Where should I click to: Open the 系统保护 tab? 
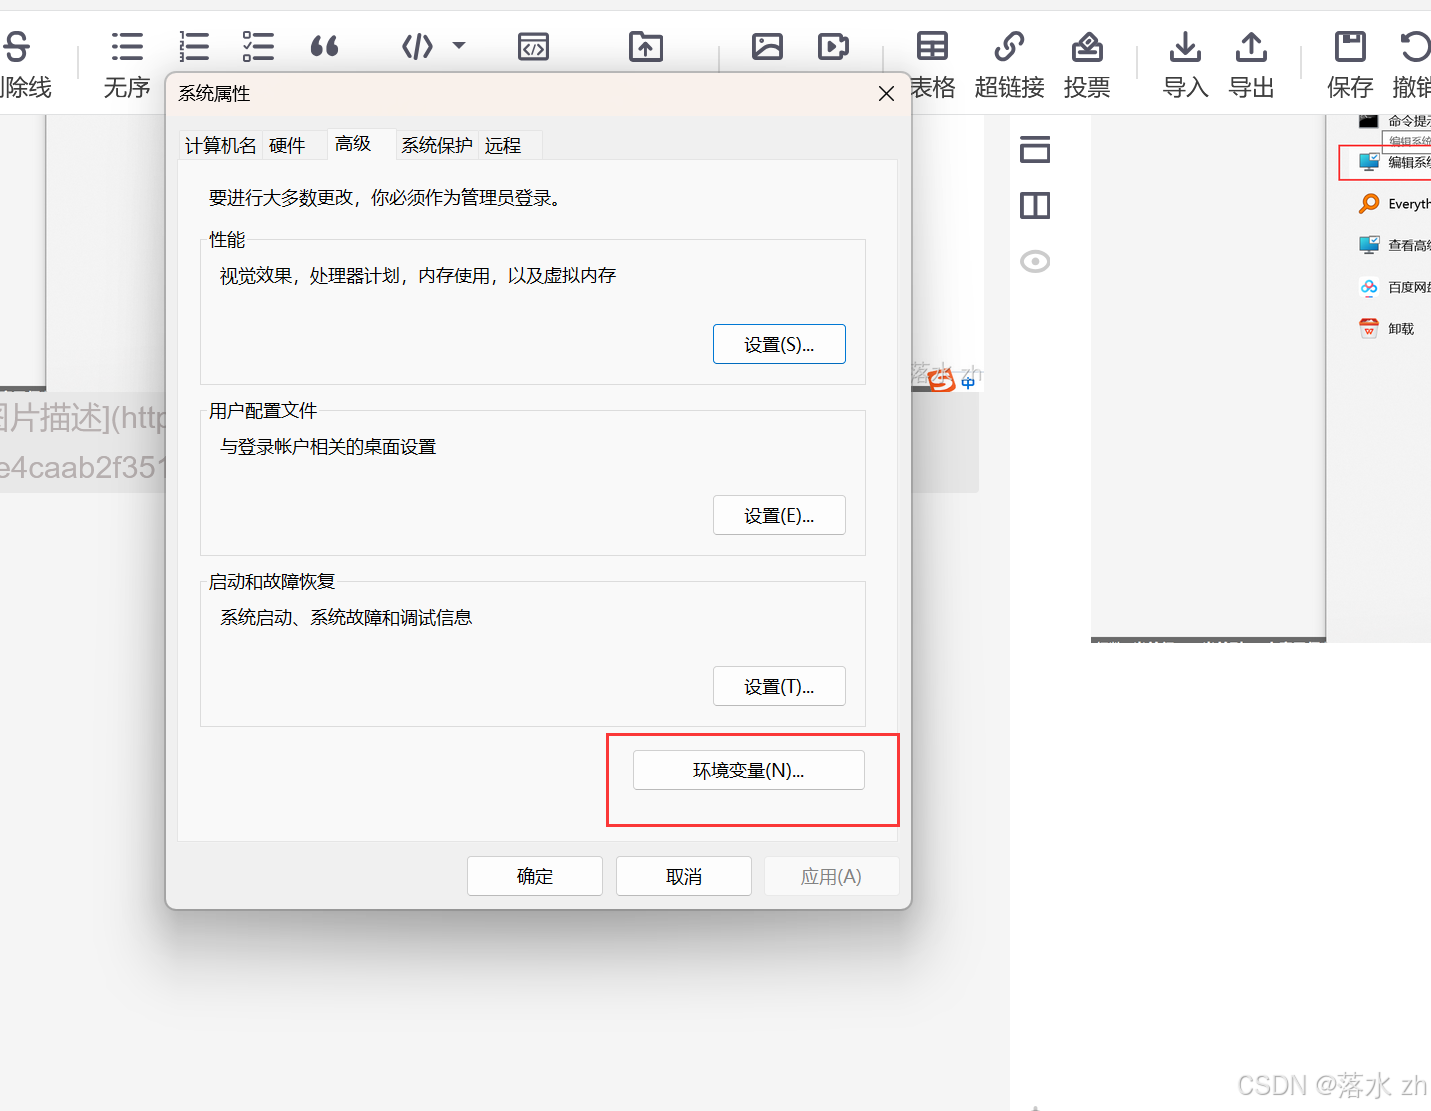(437, 145)
